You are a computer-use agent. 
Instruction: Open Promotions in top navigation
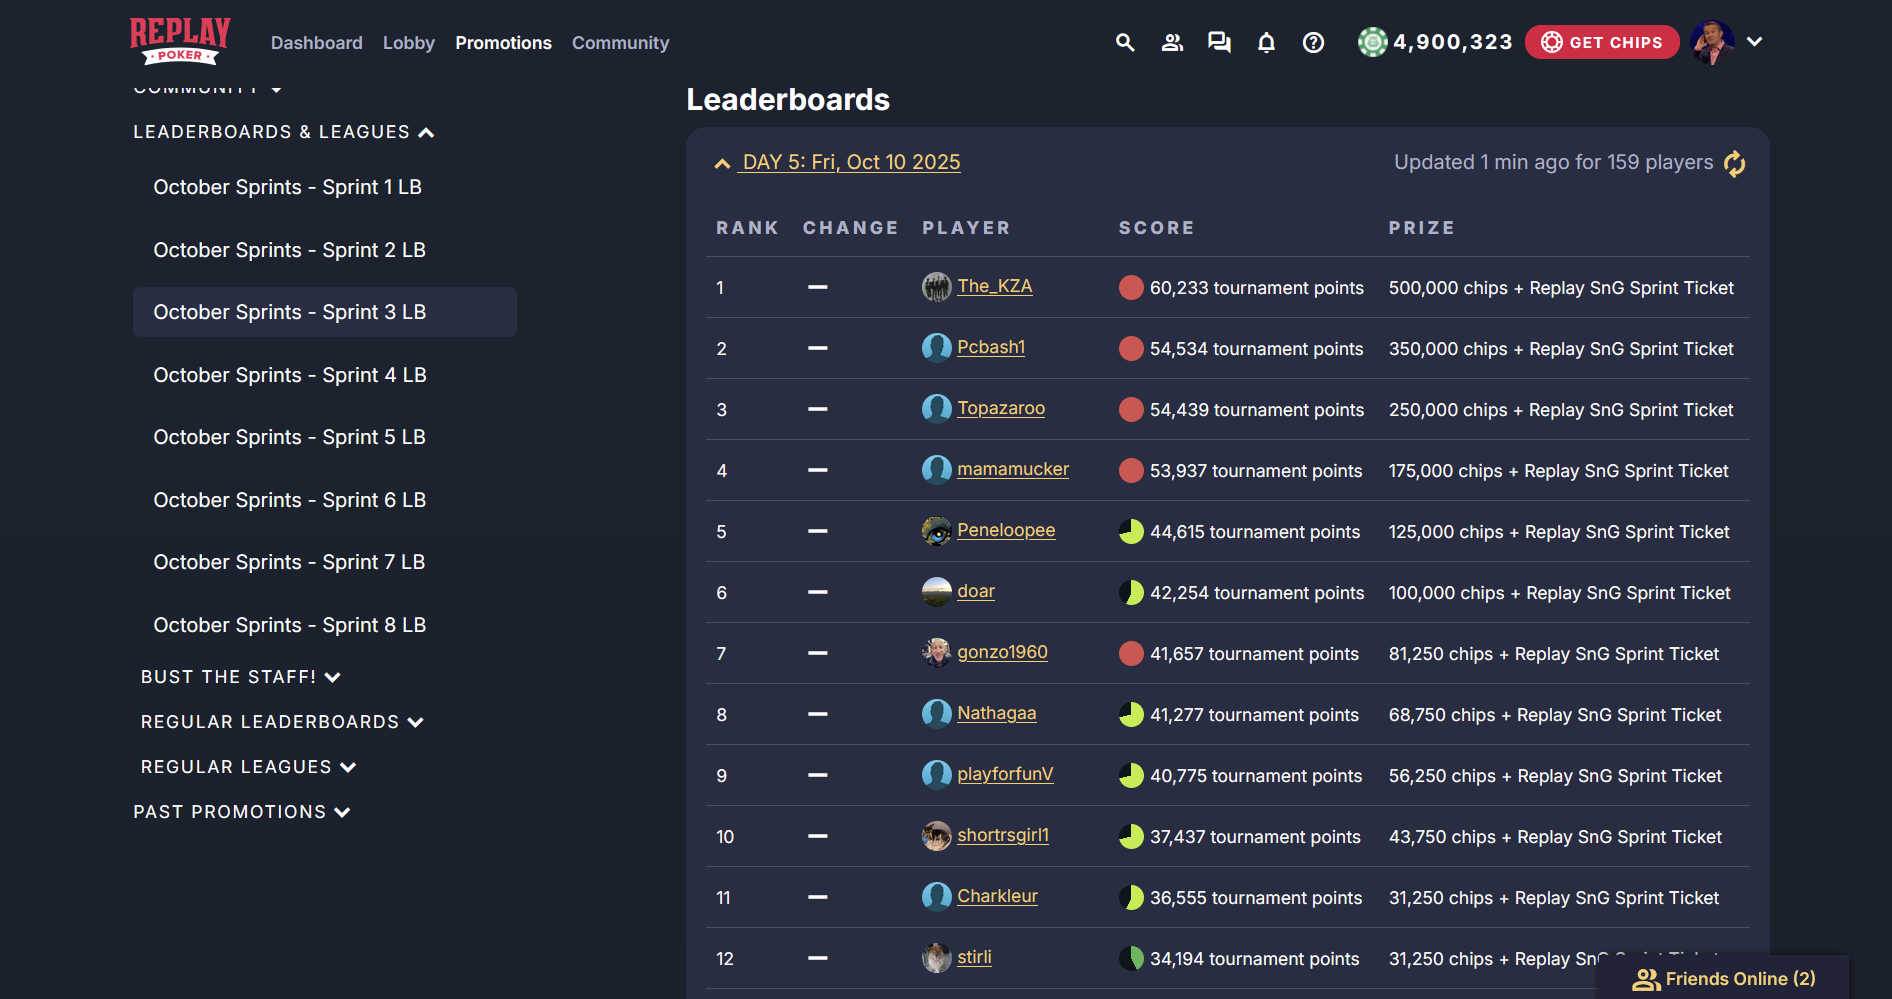(503, 43)
